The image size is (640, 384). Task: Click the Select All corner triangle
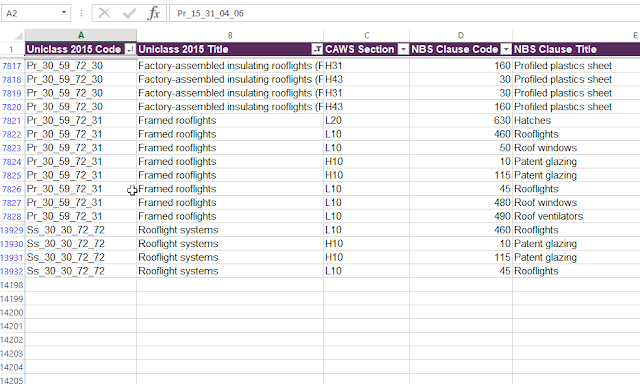tap(18, 36)
